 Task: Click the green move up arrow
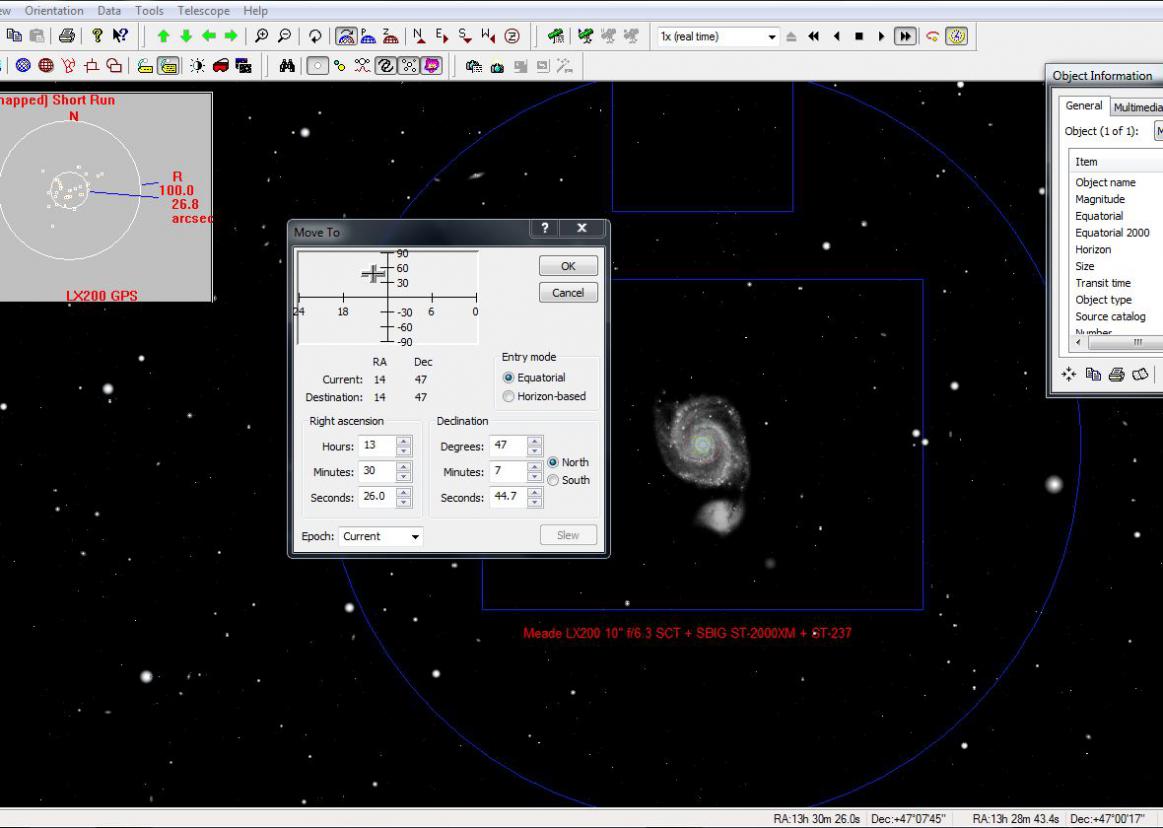coord(163,36)
